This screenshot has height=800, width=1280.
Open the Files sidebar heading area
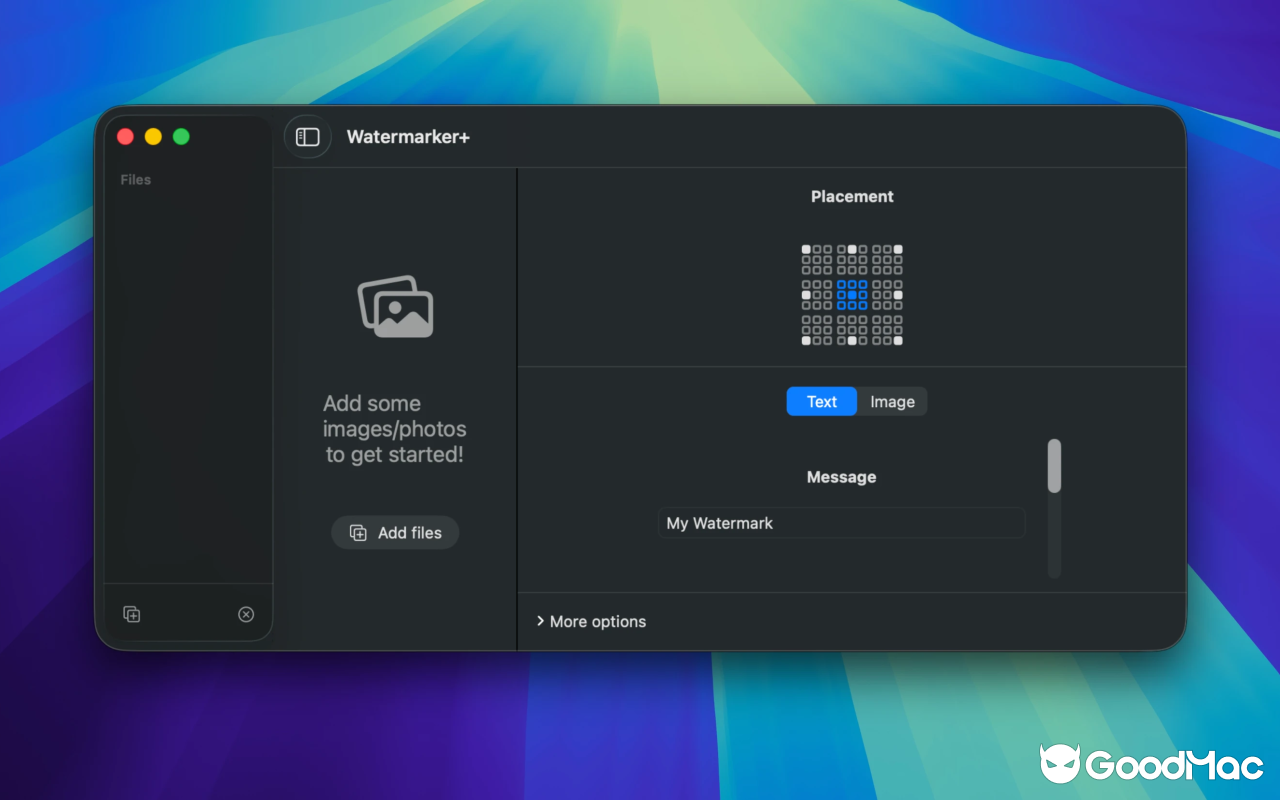click(135, 179)
